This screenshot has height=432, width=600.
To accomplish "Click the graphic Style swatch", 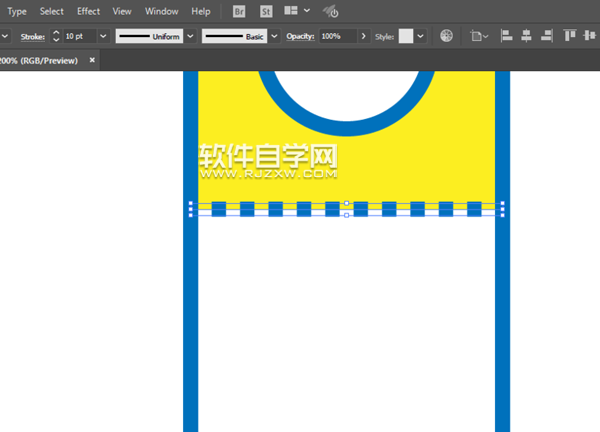I will click(x=406, y=36).
